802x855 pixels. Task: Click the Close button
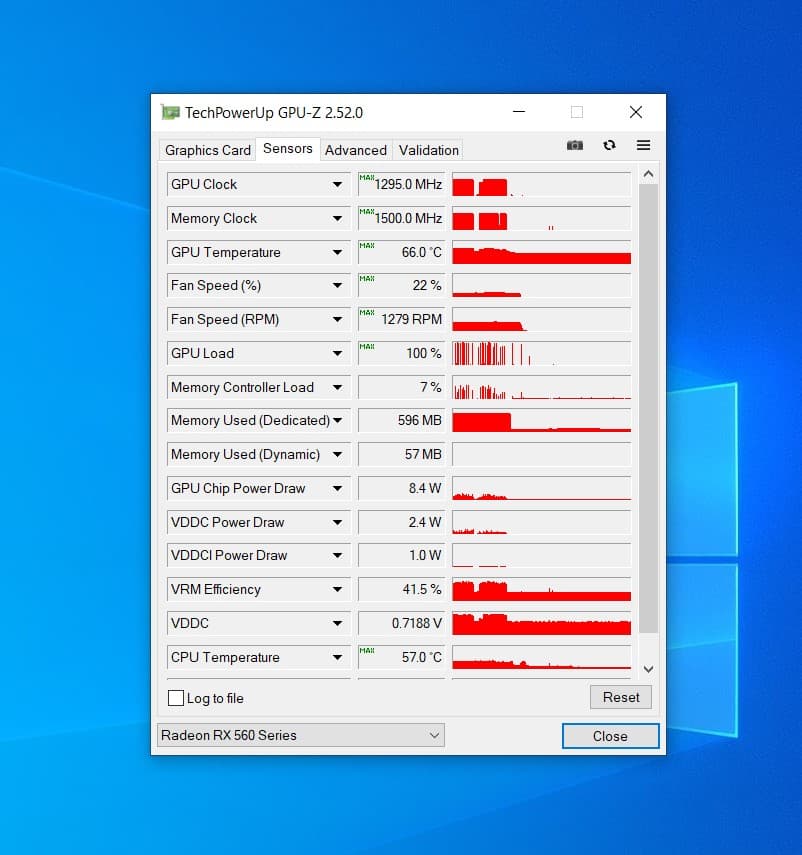[610, 736]
